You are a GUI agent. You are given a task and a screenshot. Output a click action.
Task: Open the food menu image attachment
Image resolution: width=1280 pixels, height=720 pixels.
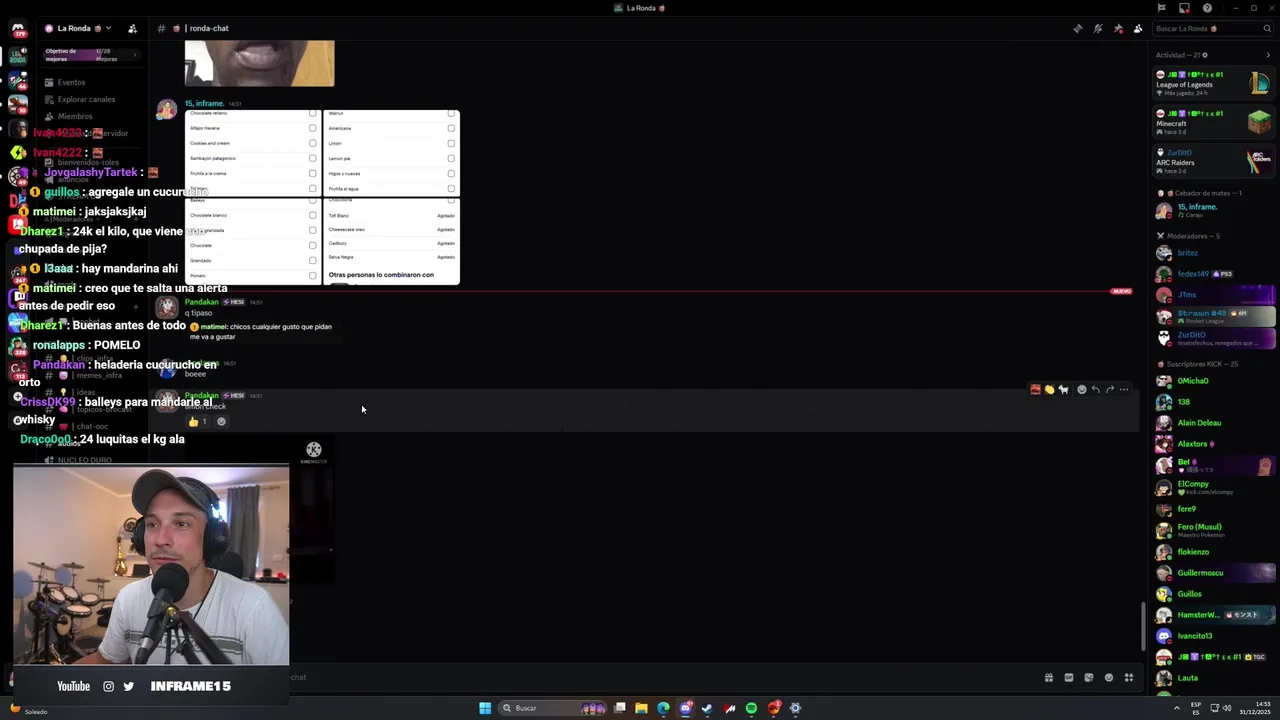[322, 198]
